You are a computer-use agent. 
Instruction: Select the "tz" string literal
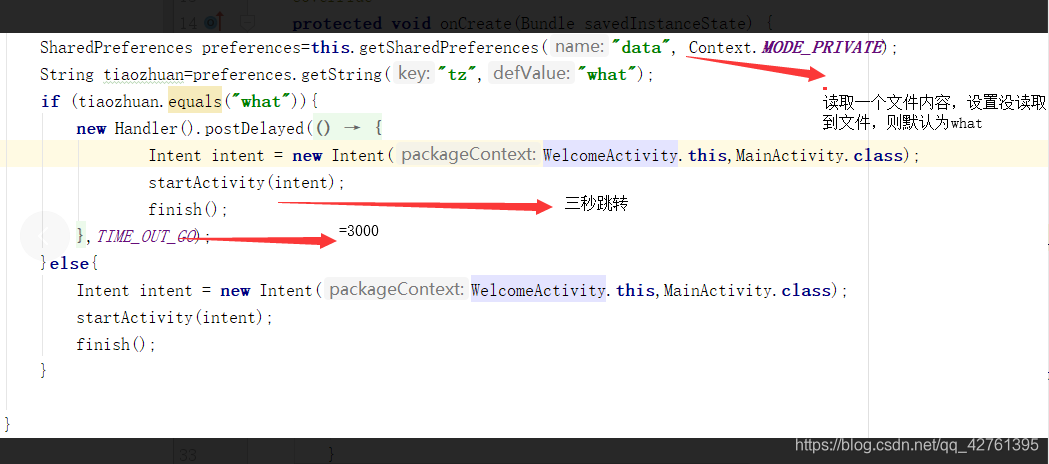(457, 75)
